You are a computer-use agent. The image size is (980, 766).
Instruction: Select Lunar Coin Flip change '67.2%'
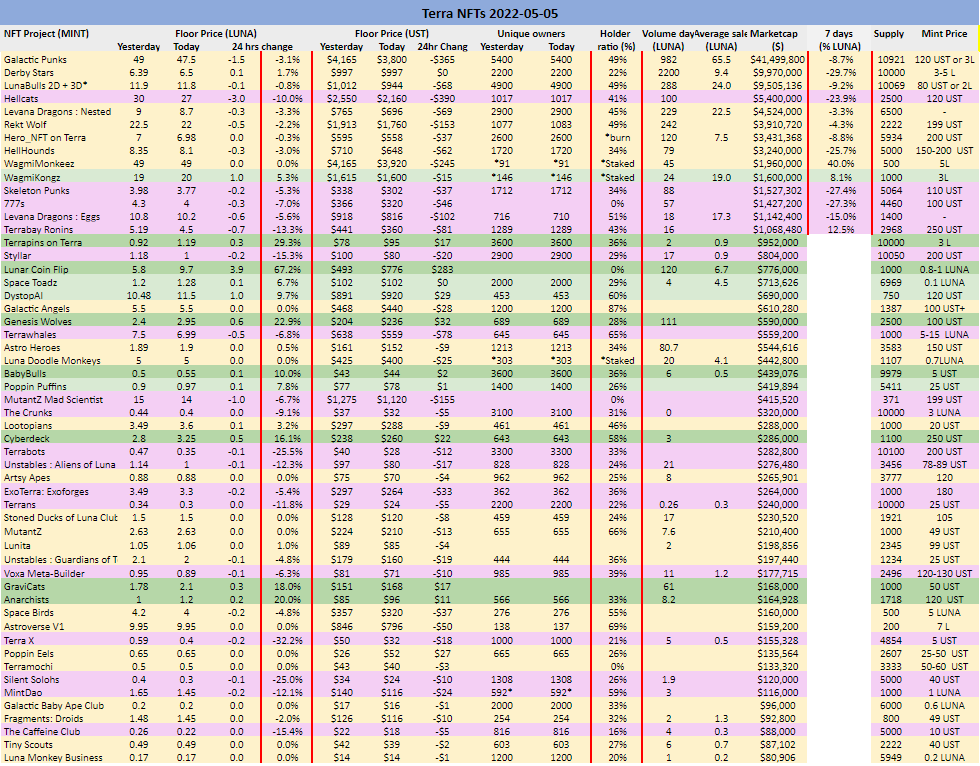[x=288, y=269]
